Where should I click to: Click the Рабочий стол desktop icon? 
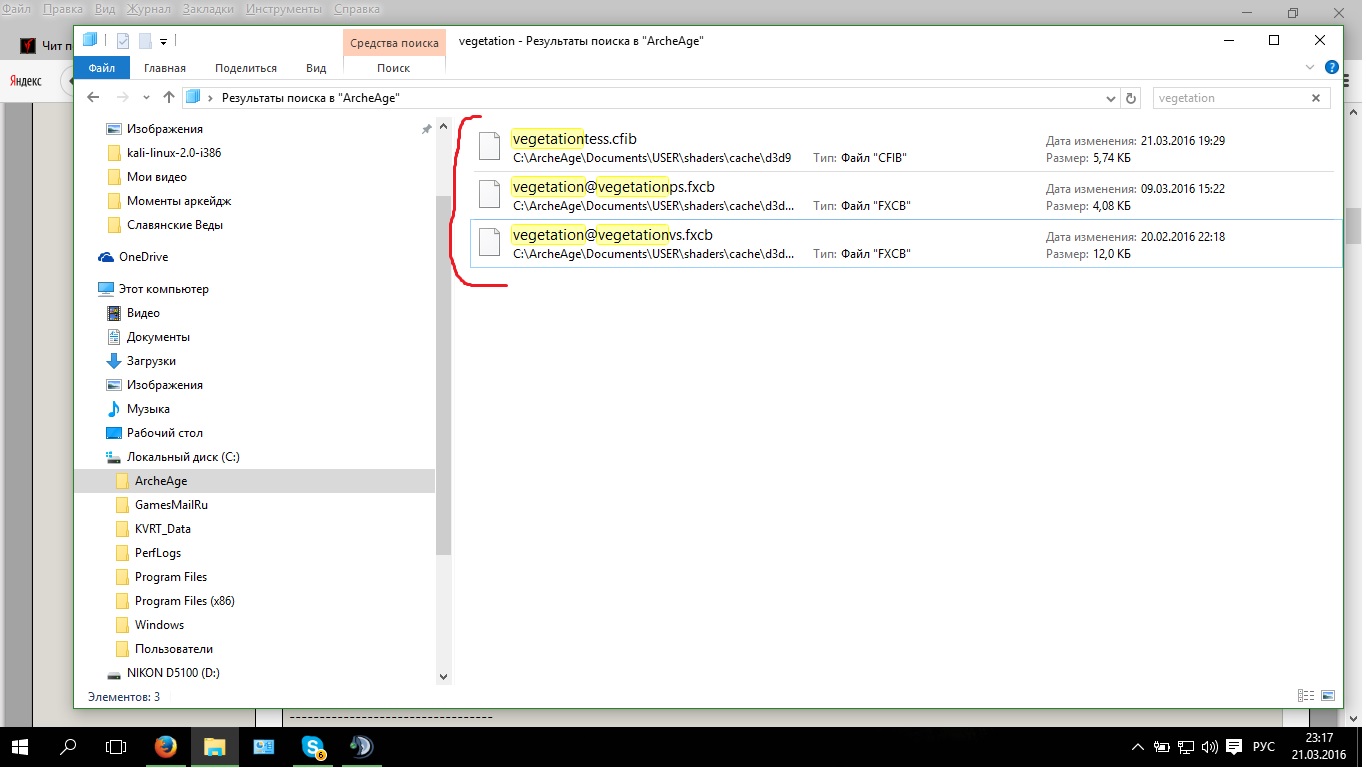[x=114, y=433]
